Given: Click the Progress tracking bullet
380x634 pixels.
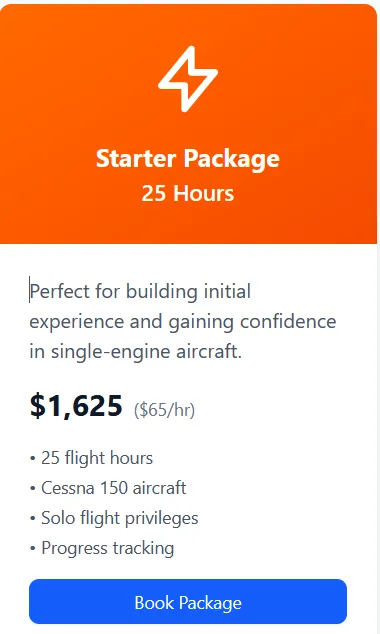Looking at the screenshot, I should click(x=102, y=548).
